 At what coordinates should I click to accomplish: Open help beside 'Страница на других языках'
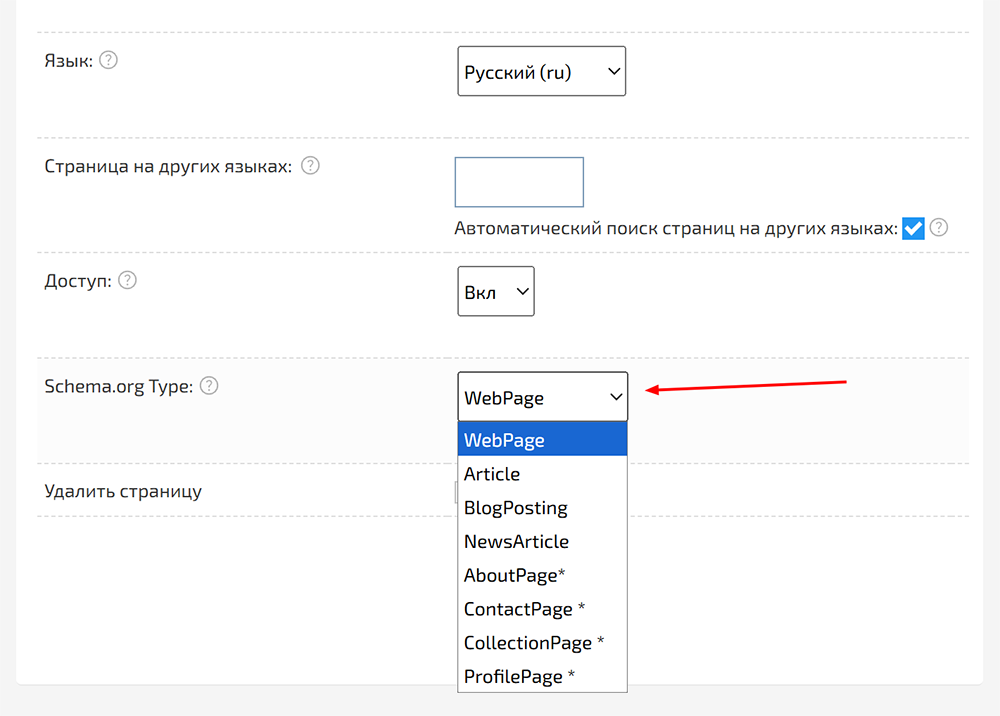310,166
